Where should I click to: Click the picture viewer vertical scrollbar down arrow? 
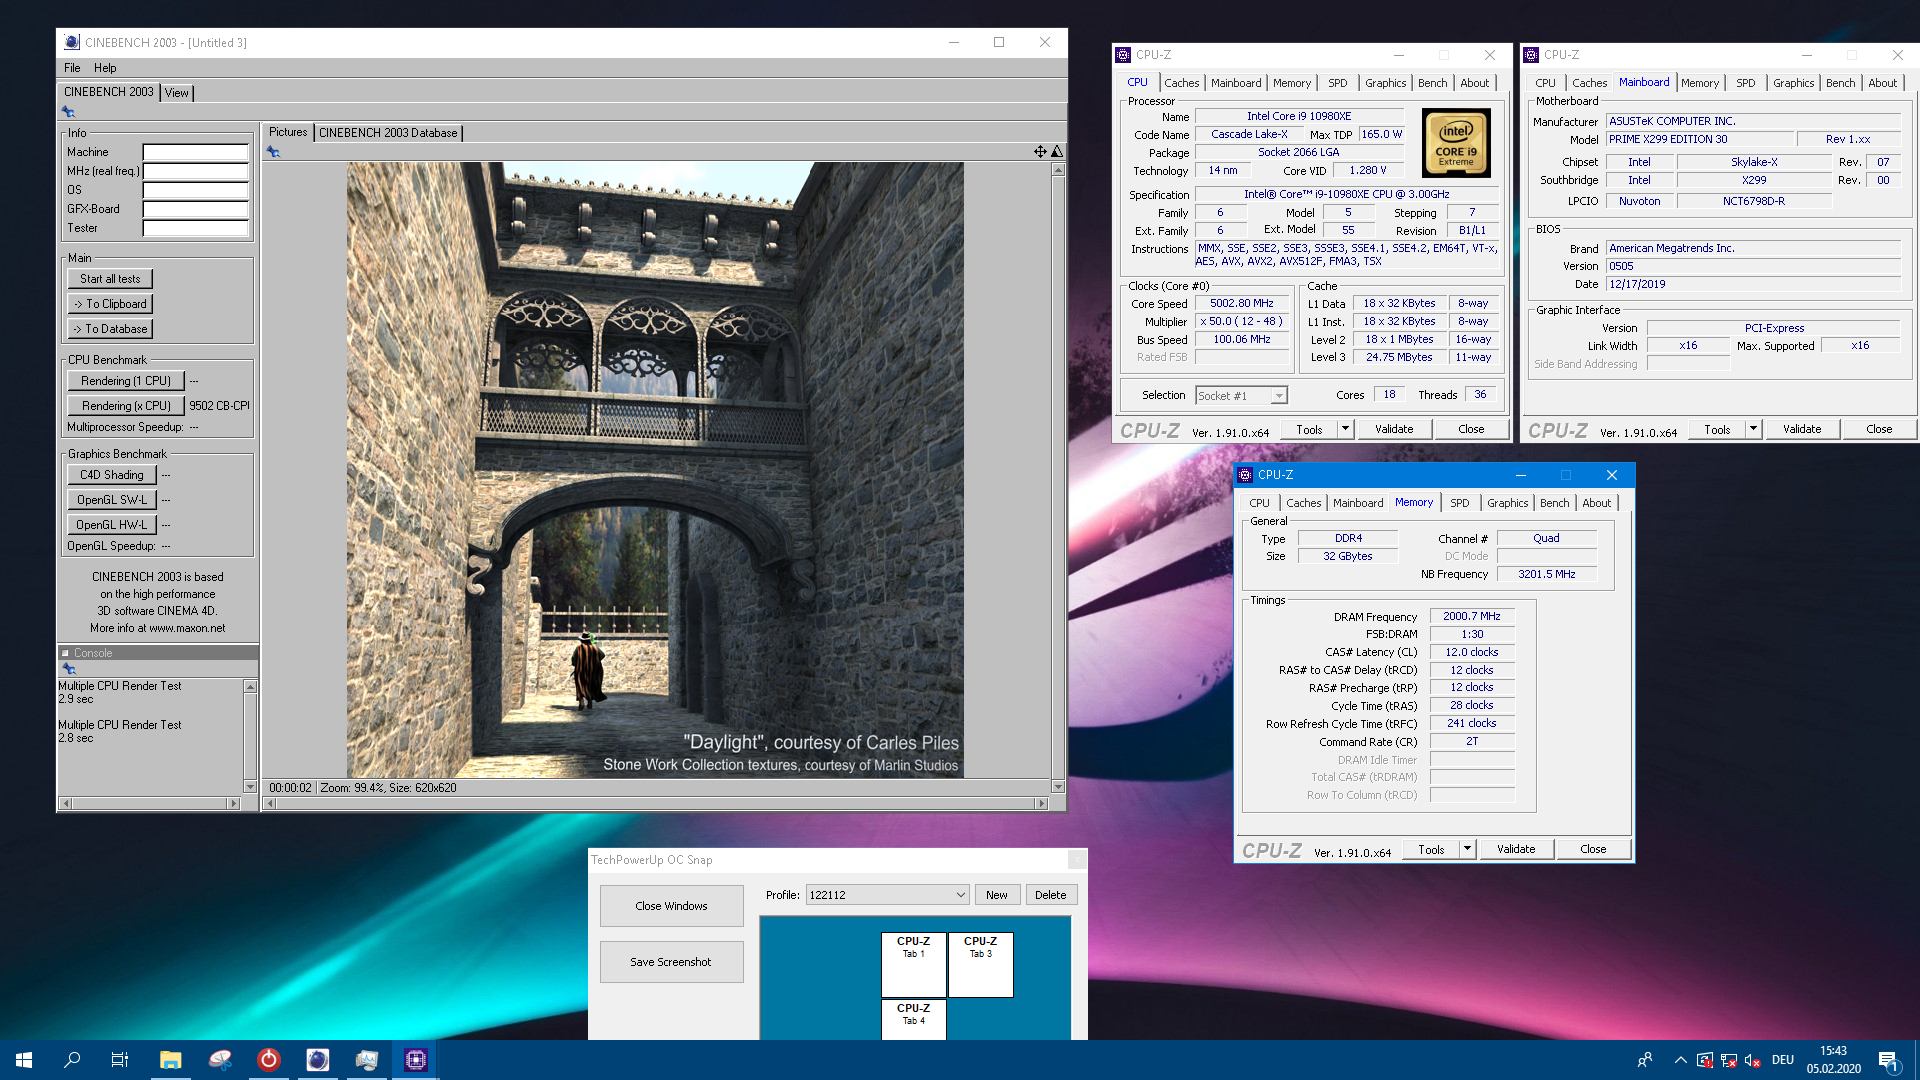(x=1058, y=787)
